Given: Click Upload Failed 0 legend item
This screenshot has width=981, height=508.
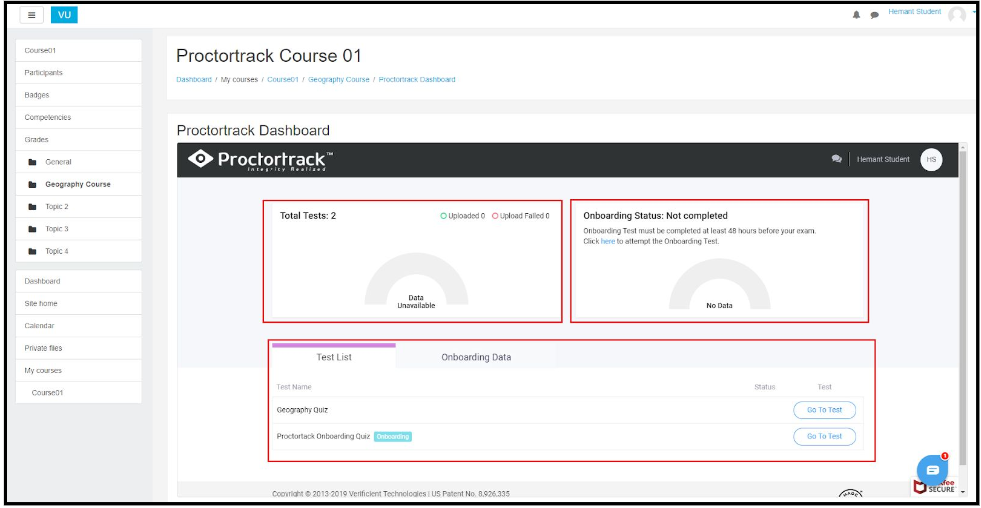Looking at the screenshot, I should [521, 216].
